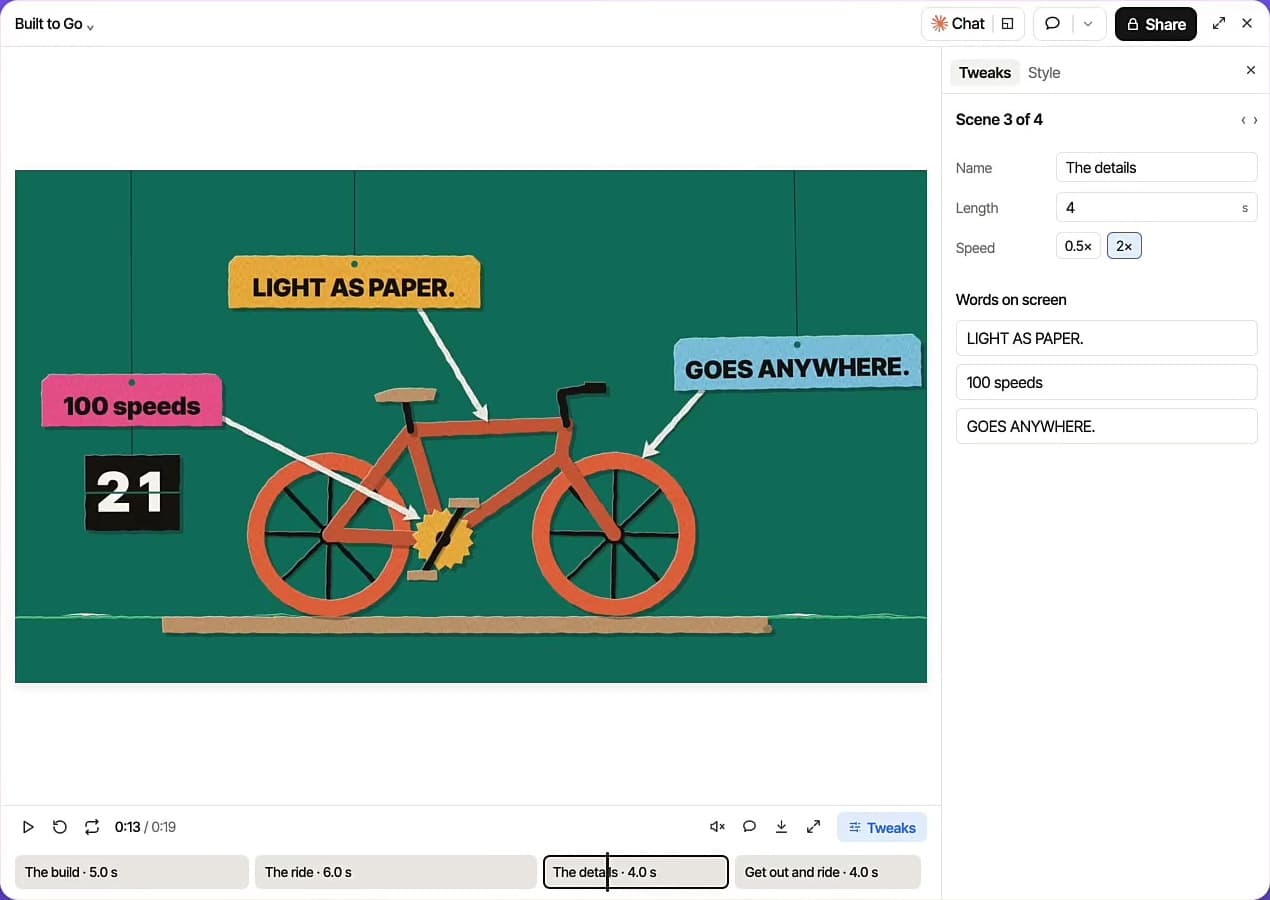Expand the comment options dropdown arrow

pyautogui.click(x=1088, y=24)
